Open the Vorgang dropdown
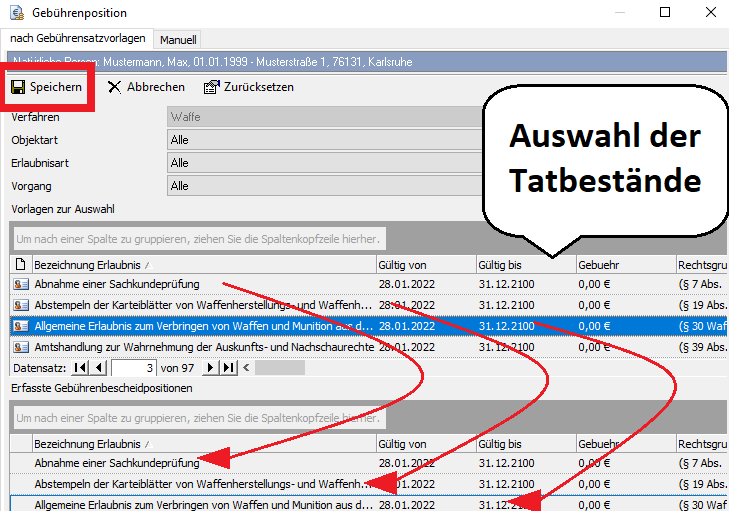 tap(320, 186)
